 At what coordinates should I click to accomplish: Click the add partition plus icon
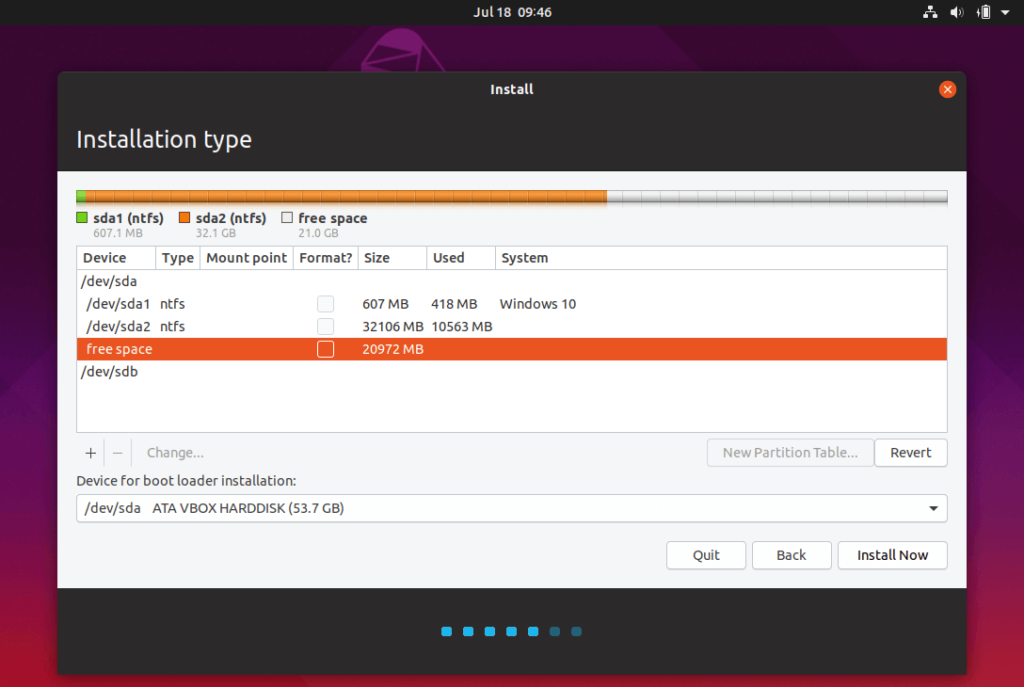tap(90, 452)
